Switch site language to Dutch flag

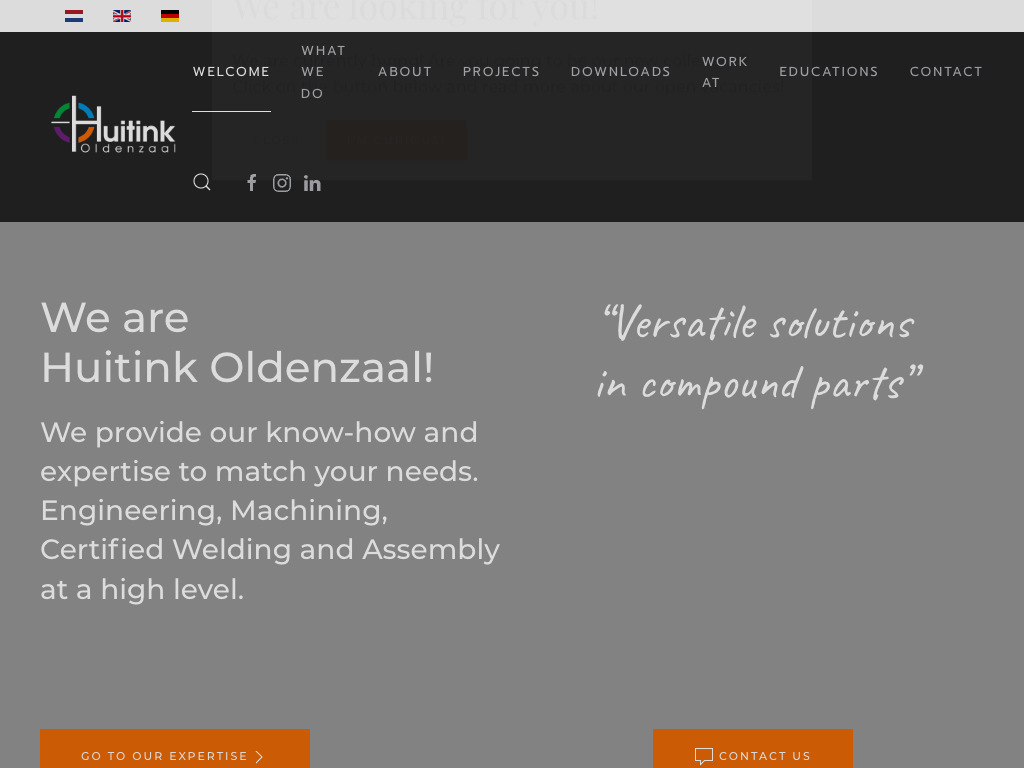click(x=74, y=16)
